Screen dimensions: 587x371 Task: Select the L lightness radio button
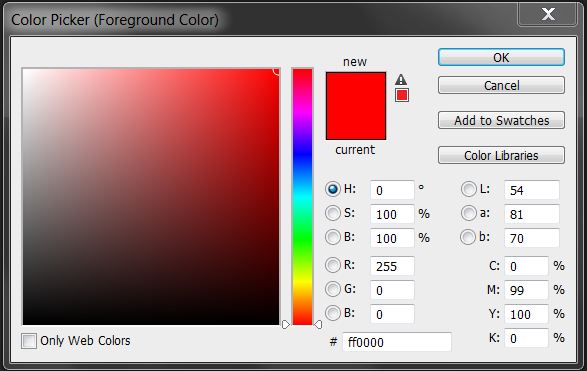click(468, 189)
